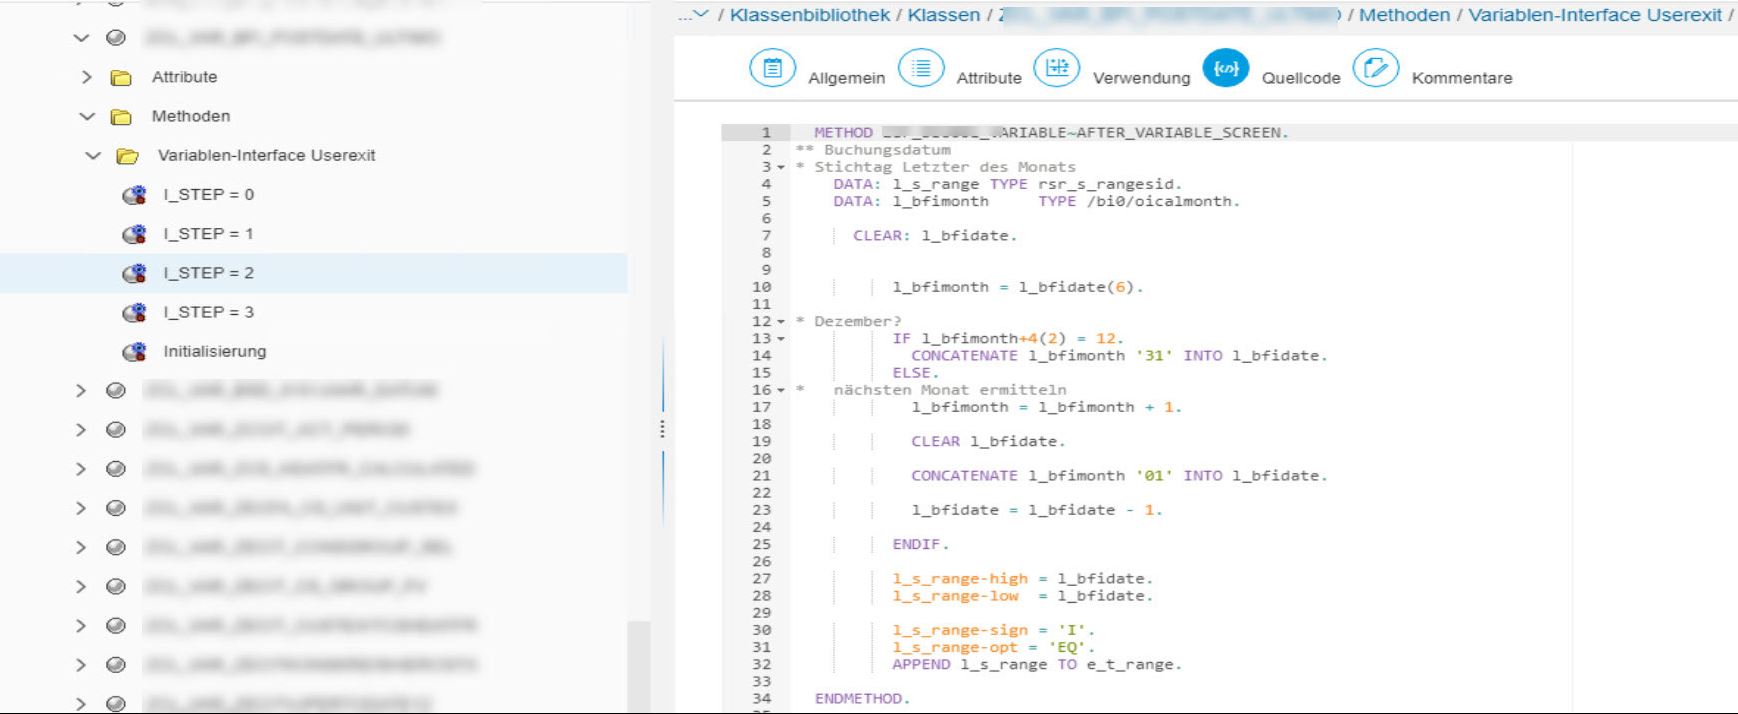Fold code block at line 13

(781, 339)
